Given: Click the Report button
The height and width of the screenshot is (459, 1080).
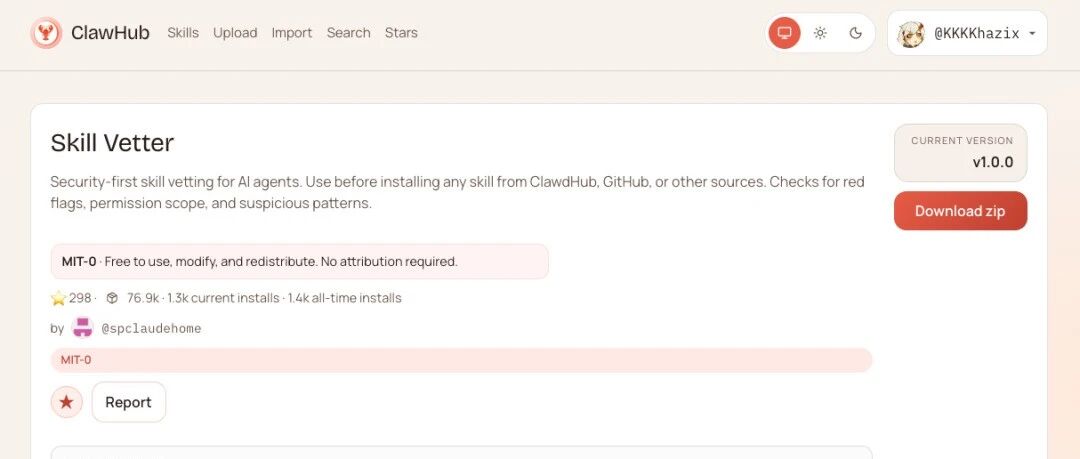Looking at the screenshot, I should tap(128, 402).
